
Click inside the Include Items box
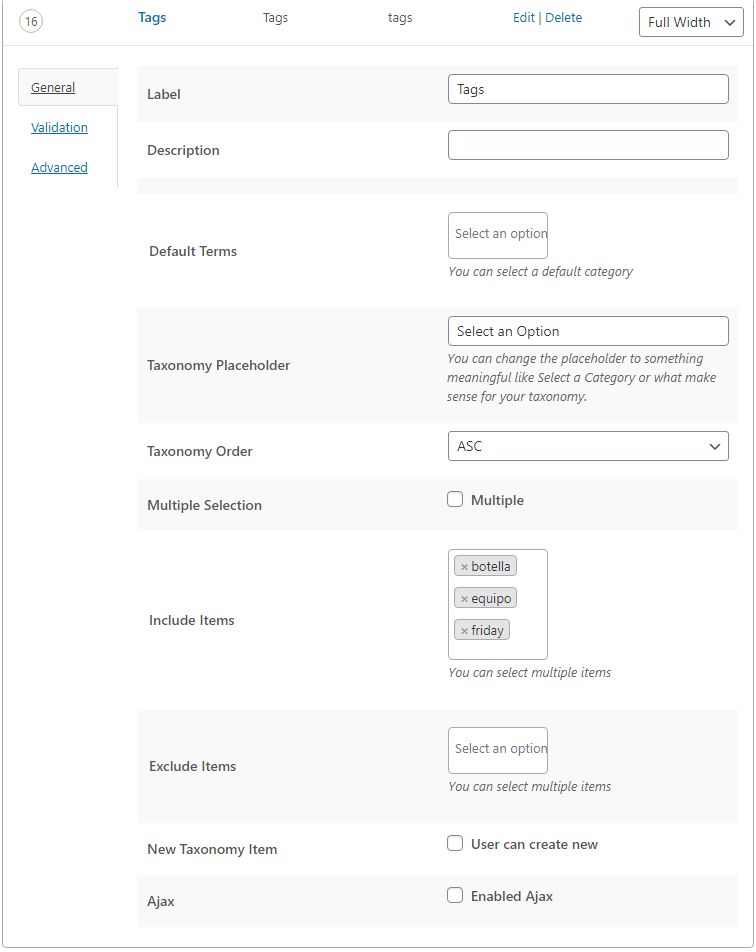pyautogui.click(x=498, y=605)
